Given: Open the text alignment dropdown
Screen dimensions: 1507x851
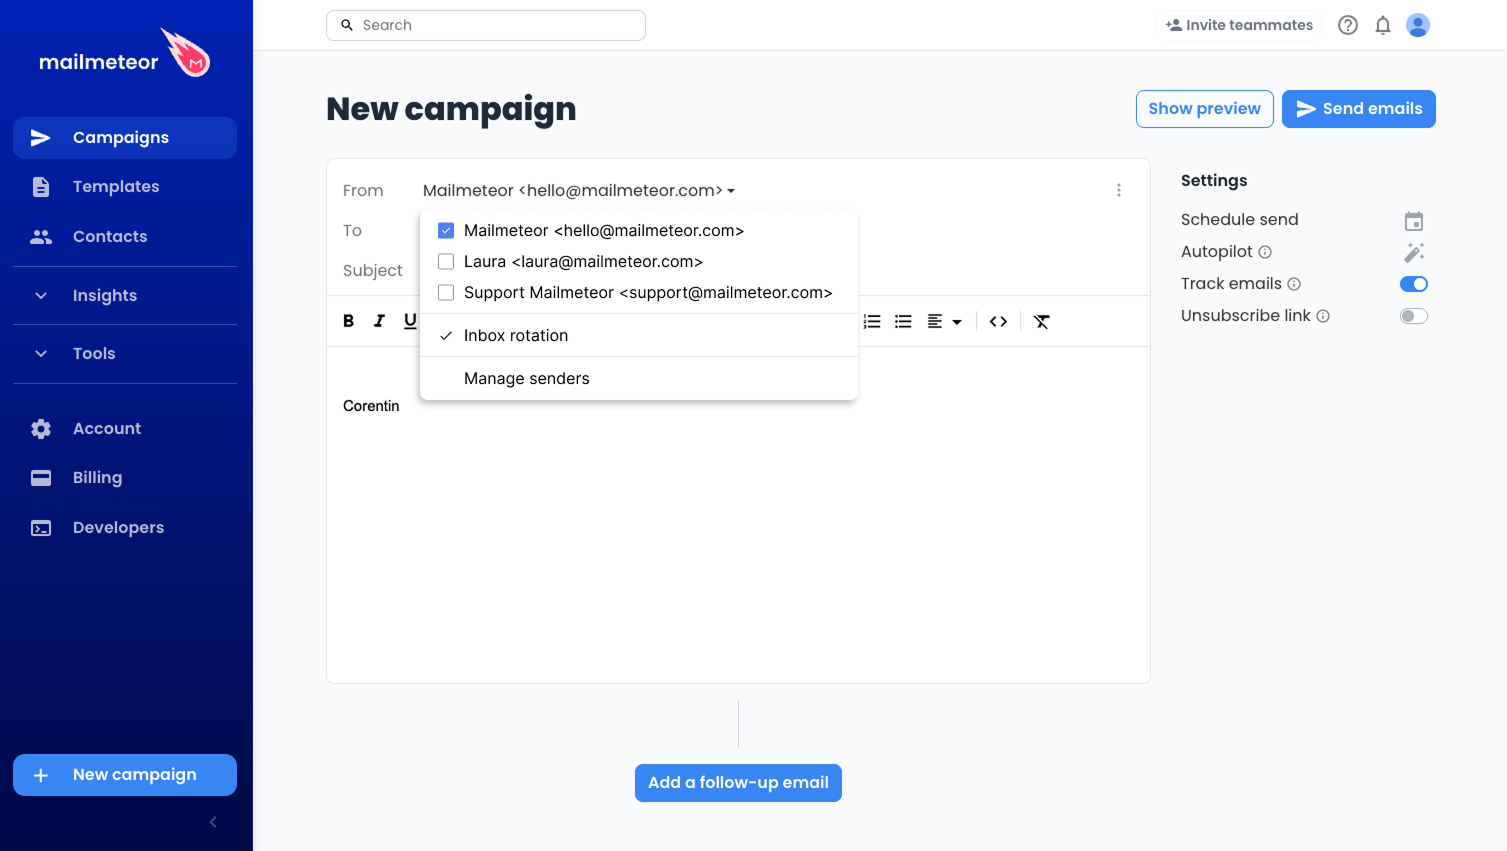Looking at the screenshot, I should tap(944, 321).
